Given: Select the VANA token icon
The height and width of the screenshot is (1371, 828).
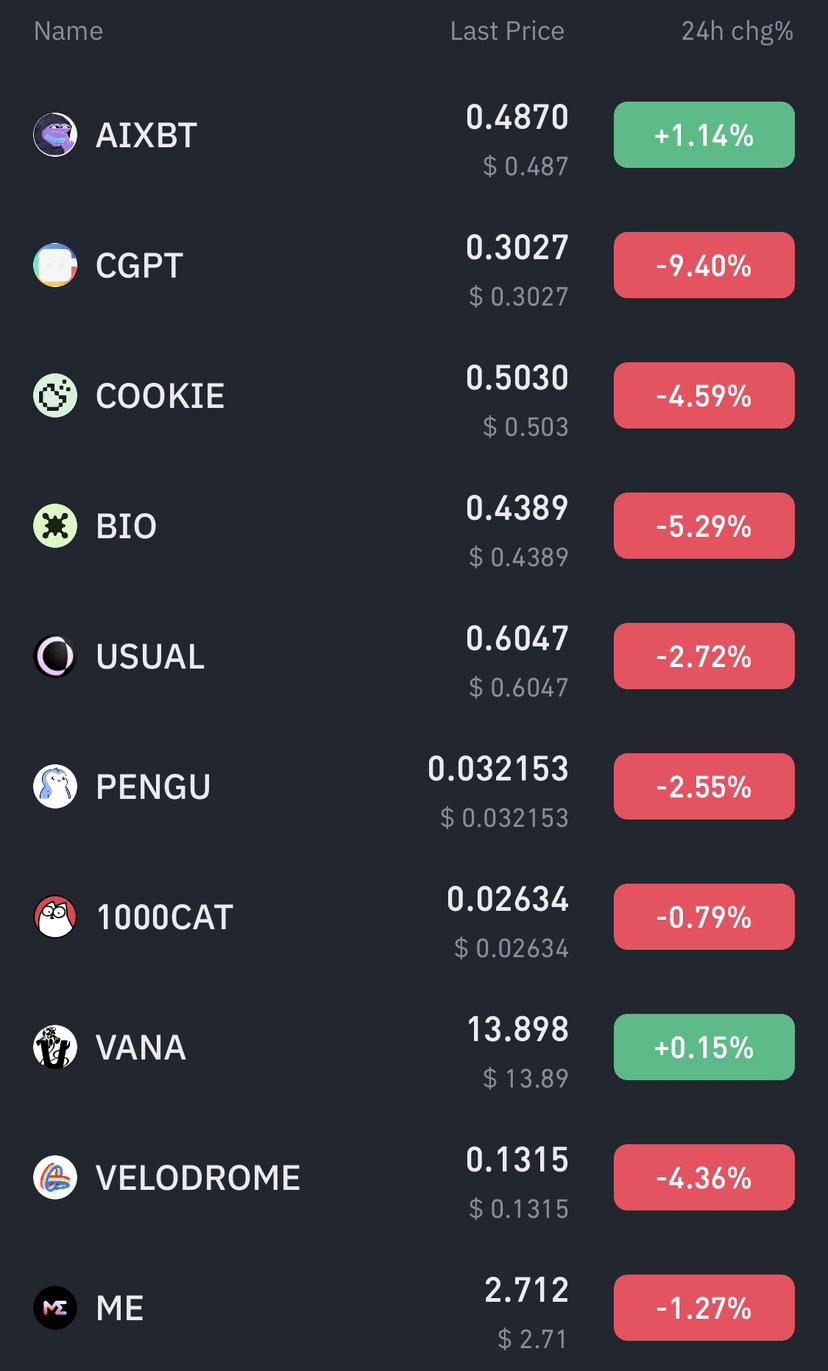Looking at the screenshot, I should (x=55, y=1047).
